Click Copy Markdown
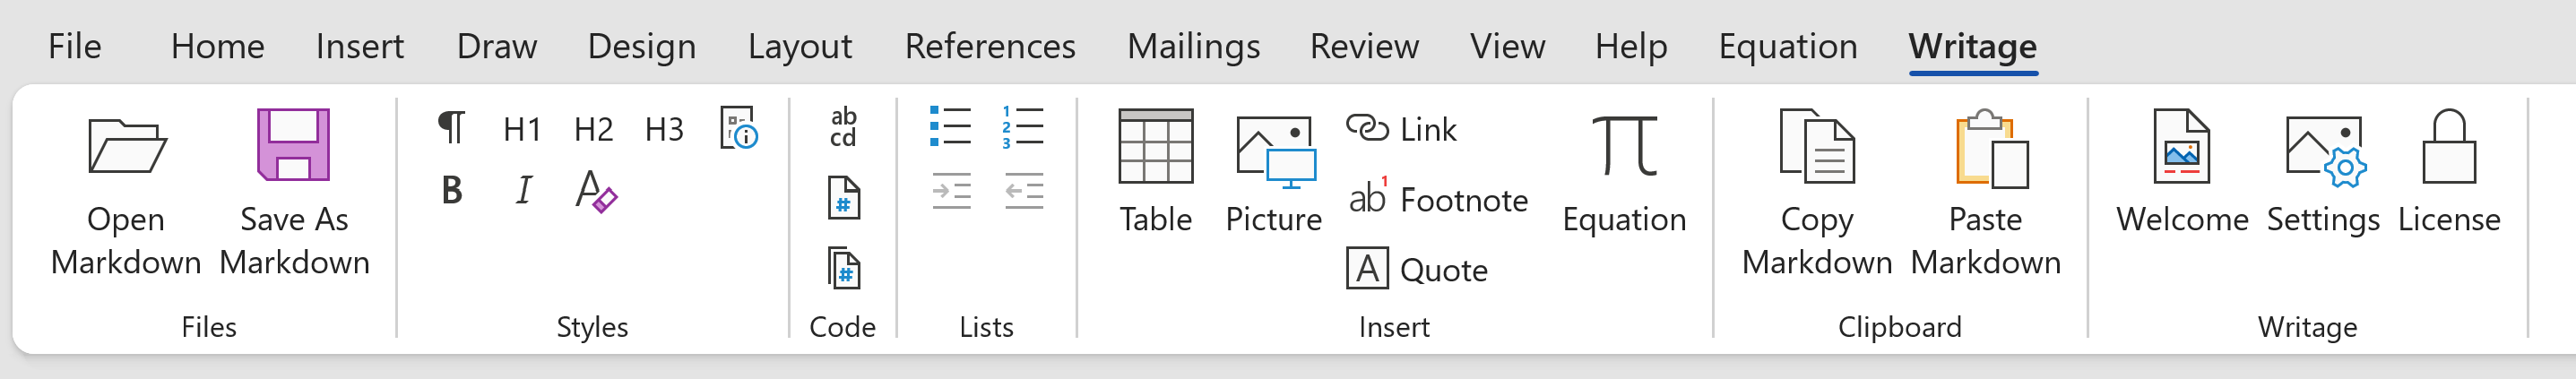The height and width of the screenshot is (379, 2576). (1816, 193)
